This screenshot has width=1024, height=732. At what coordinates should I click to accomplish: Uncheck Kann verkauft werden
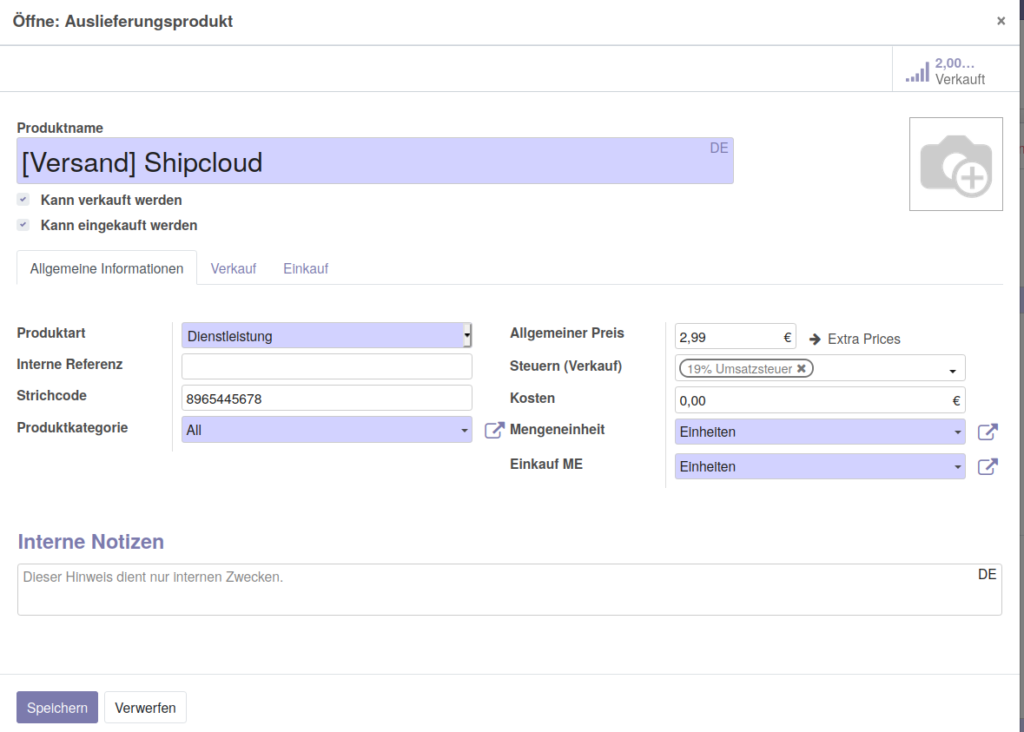tap(22, 200)
